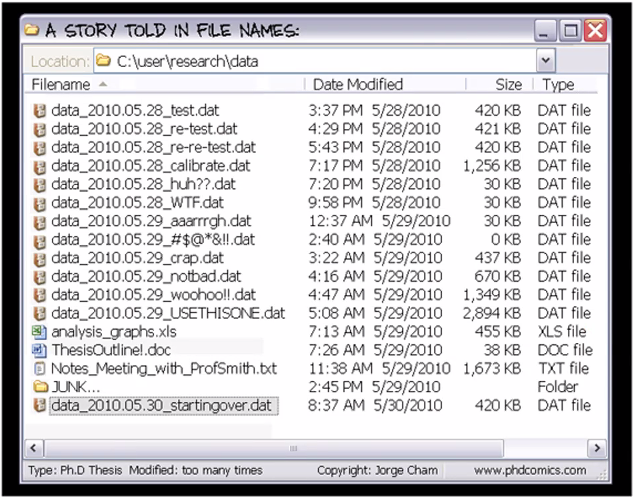Click the 1,673 KB size value
The height and width of the screenshot is (497, 633).
[492, 369]
